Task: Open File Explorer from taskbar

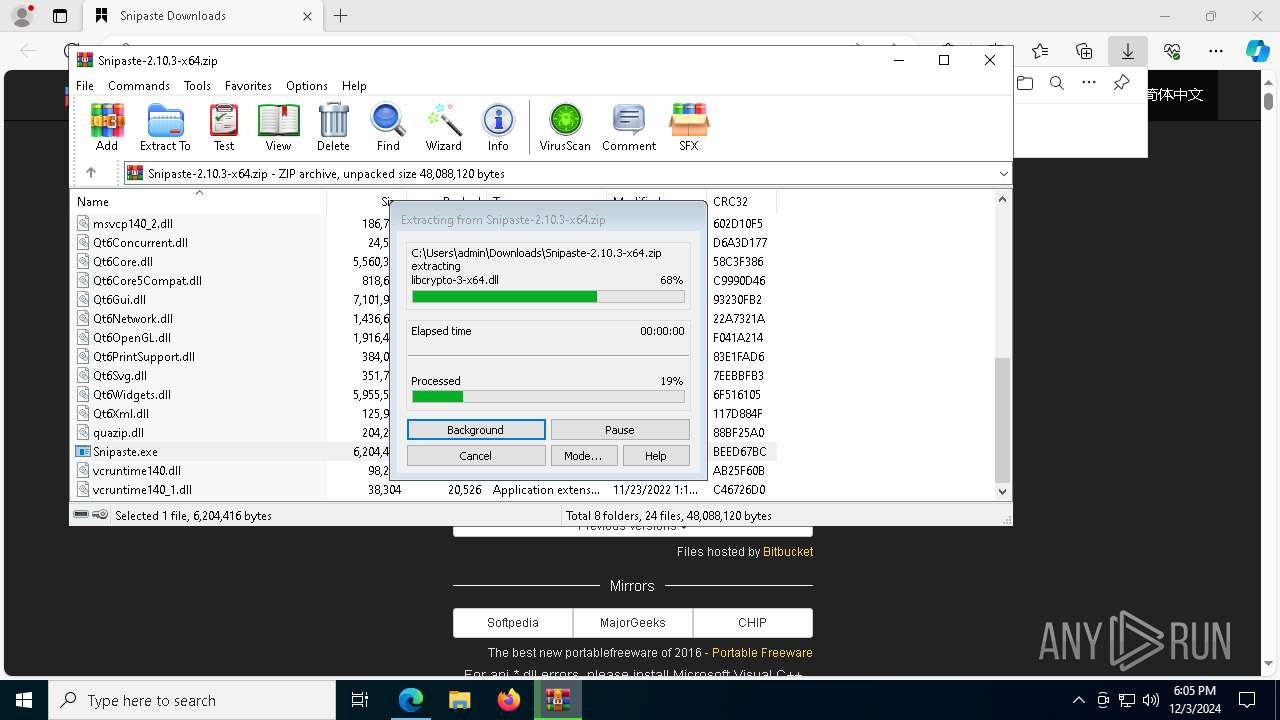Action: click(460, 700)
